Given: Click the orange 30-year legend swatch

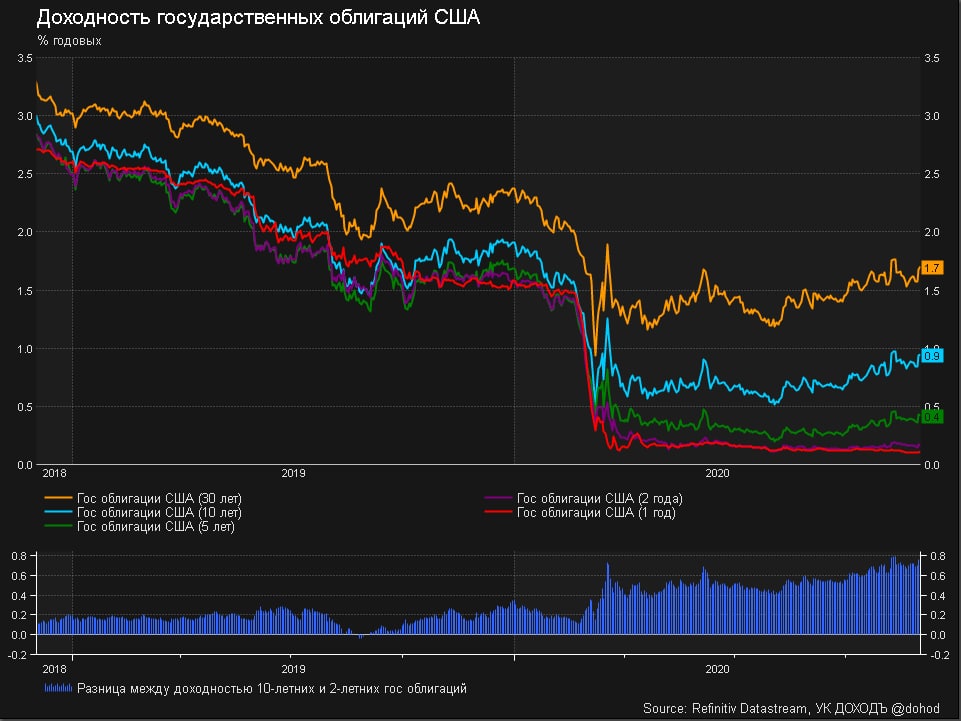Looking at the screenshot, I should (58, 498).
